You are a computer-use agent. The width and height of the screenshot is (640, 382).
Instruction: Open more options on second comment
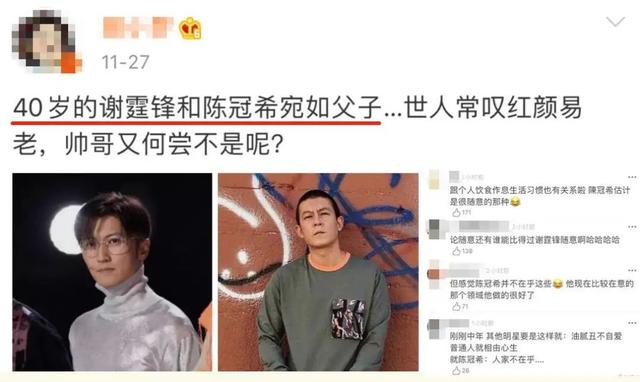[x=632, y=227]
